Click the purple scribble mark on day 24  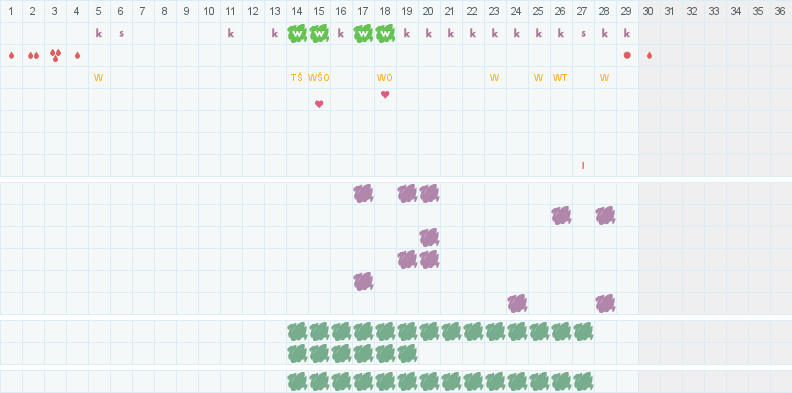click(517, 304)
